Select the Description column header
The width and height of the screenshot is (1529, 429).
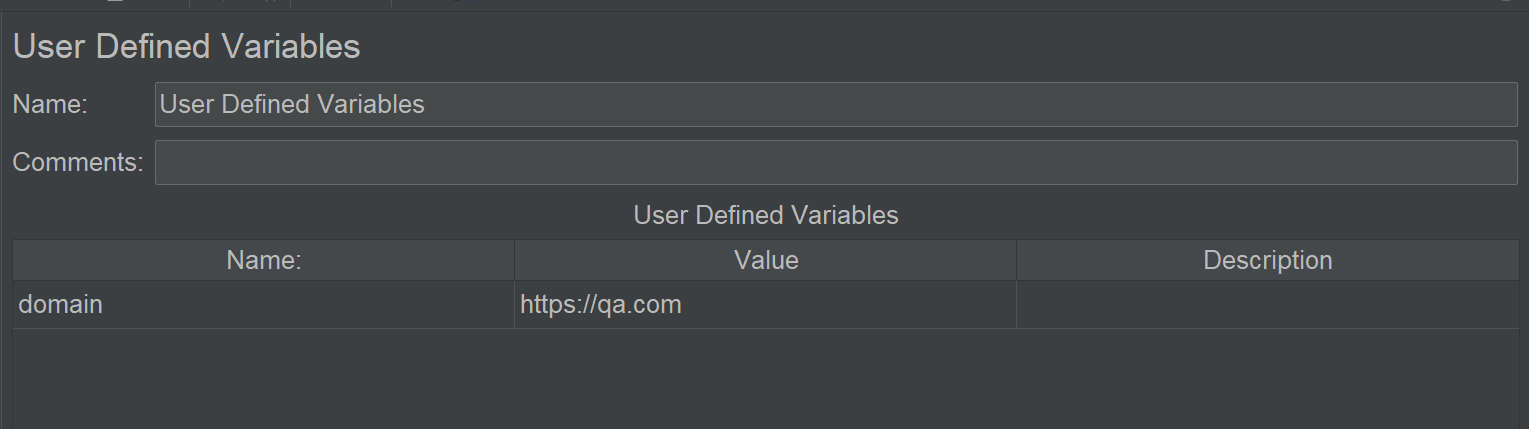tap(1268, 260)
